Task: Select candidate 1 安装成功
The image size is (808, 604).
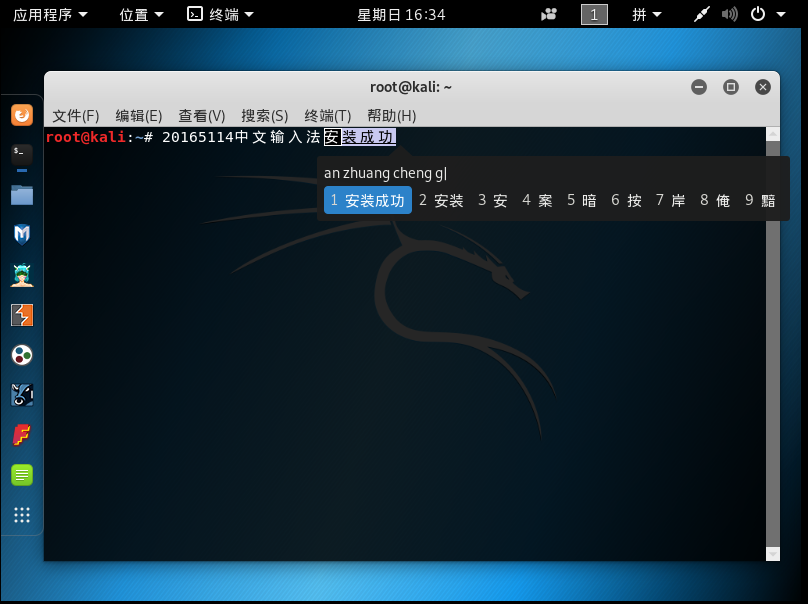Action: click(368, 200)
